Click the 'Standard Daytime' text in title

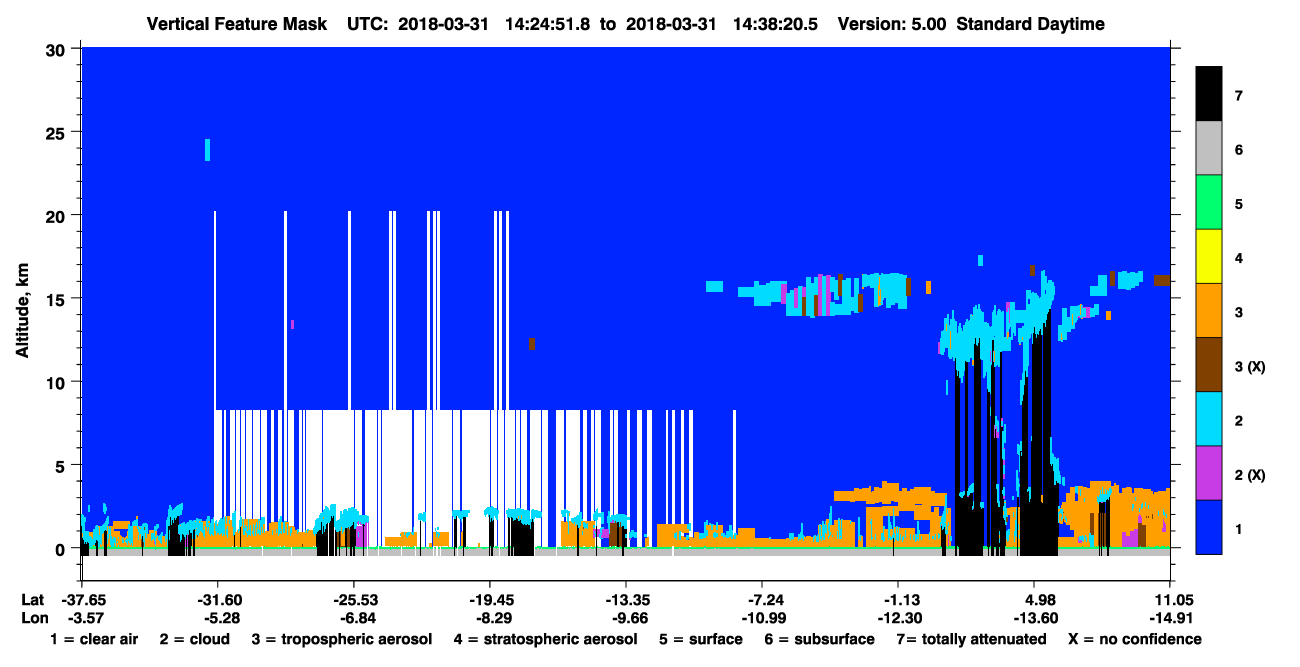tap(1030, 24)
